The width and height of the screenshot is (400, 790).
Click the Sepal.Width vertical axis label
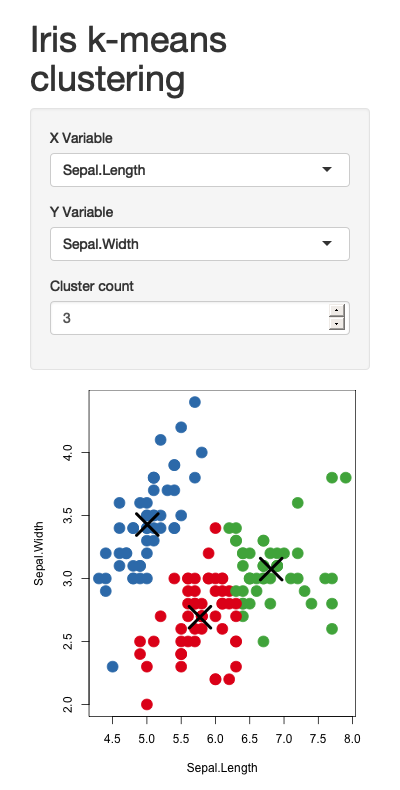pos(39,553)
